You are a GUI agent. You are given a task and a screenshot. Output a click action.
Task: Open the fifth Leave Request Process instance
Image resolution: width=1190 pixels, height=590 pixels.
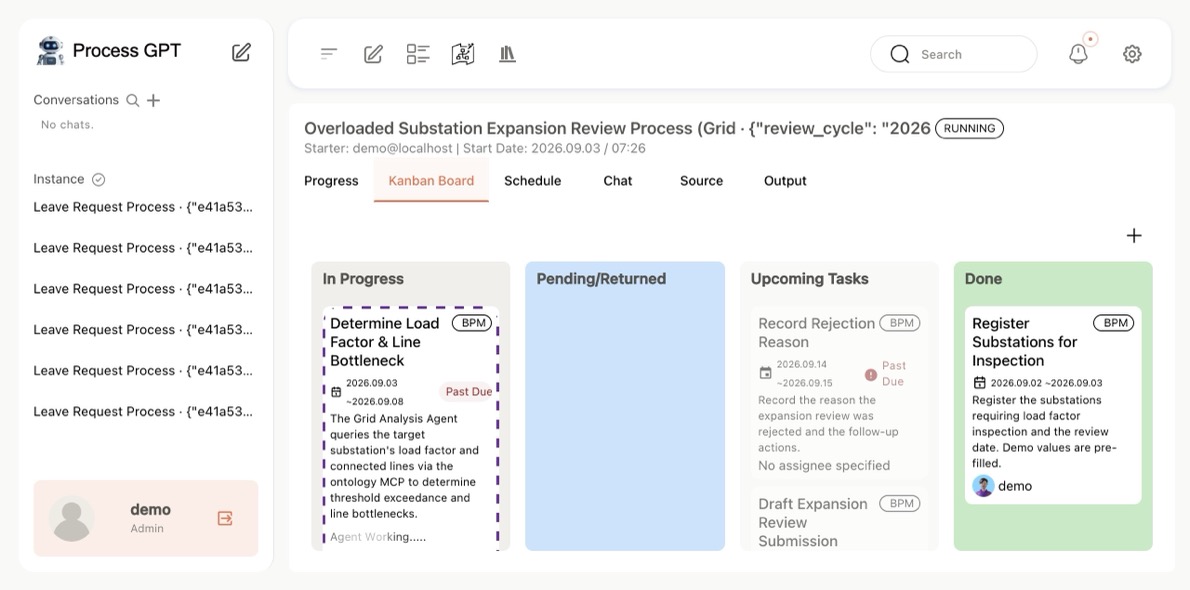[143, 371]
